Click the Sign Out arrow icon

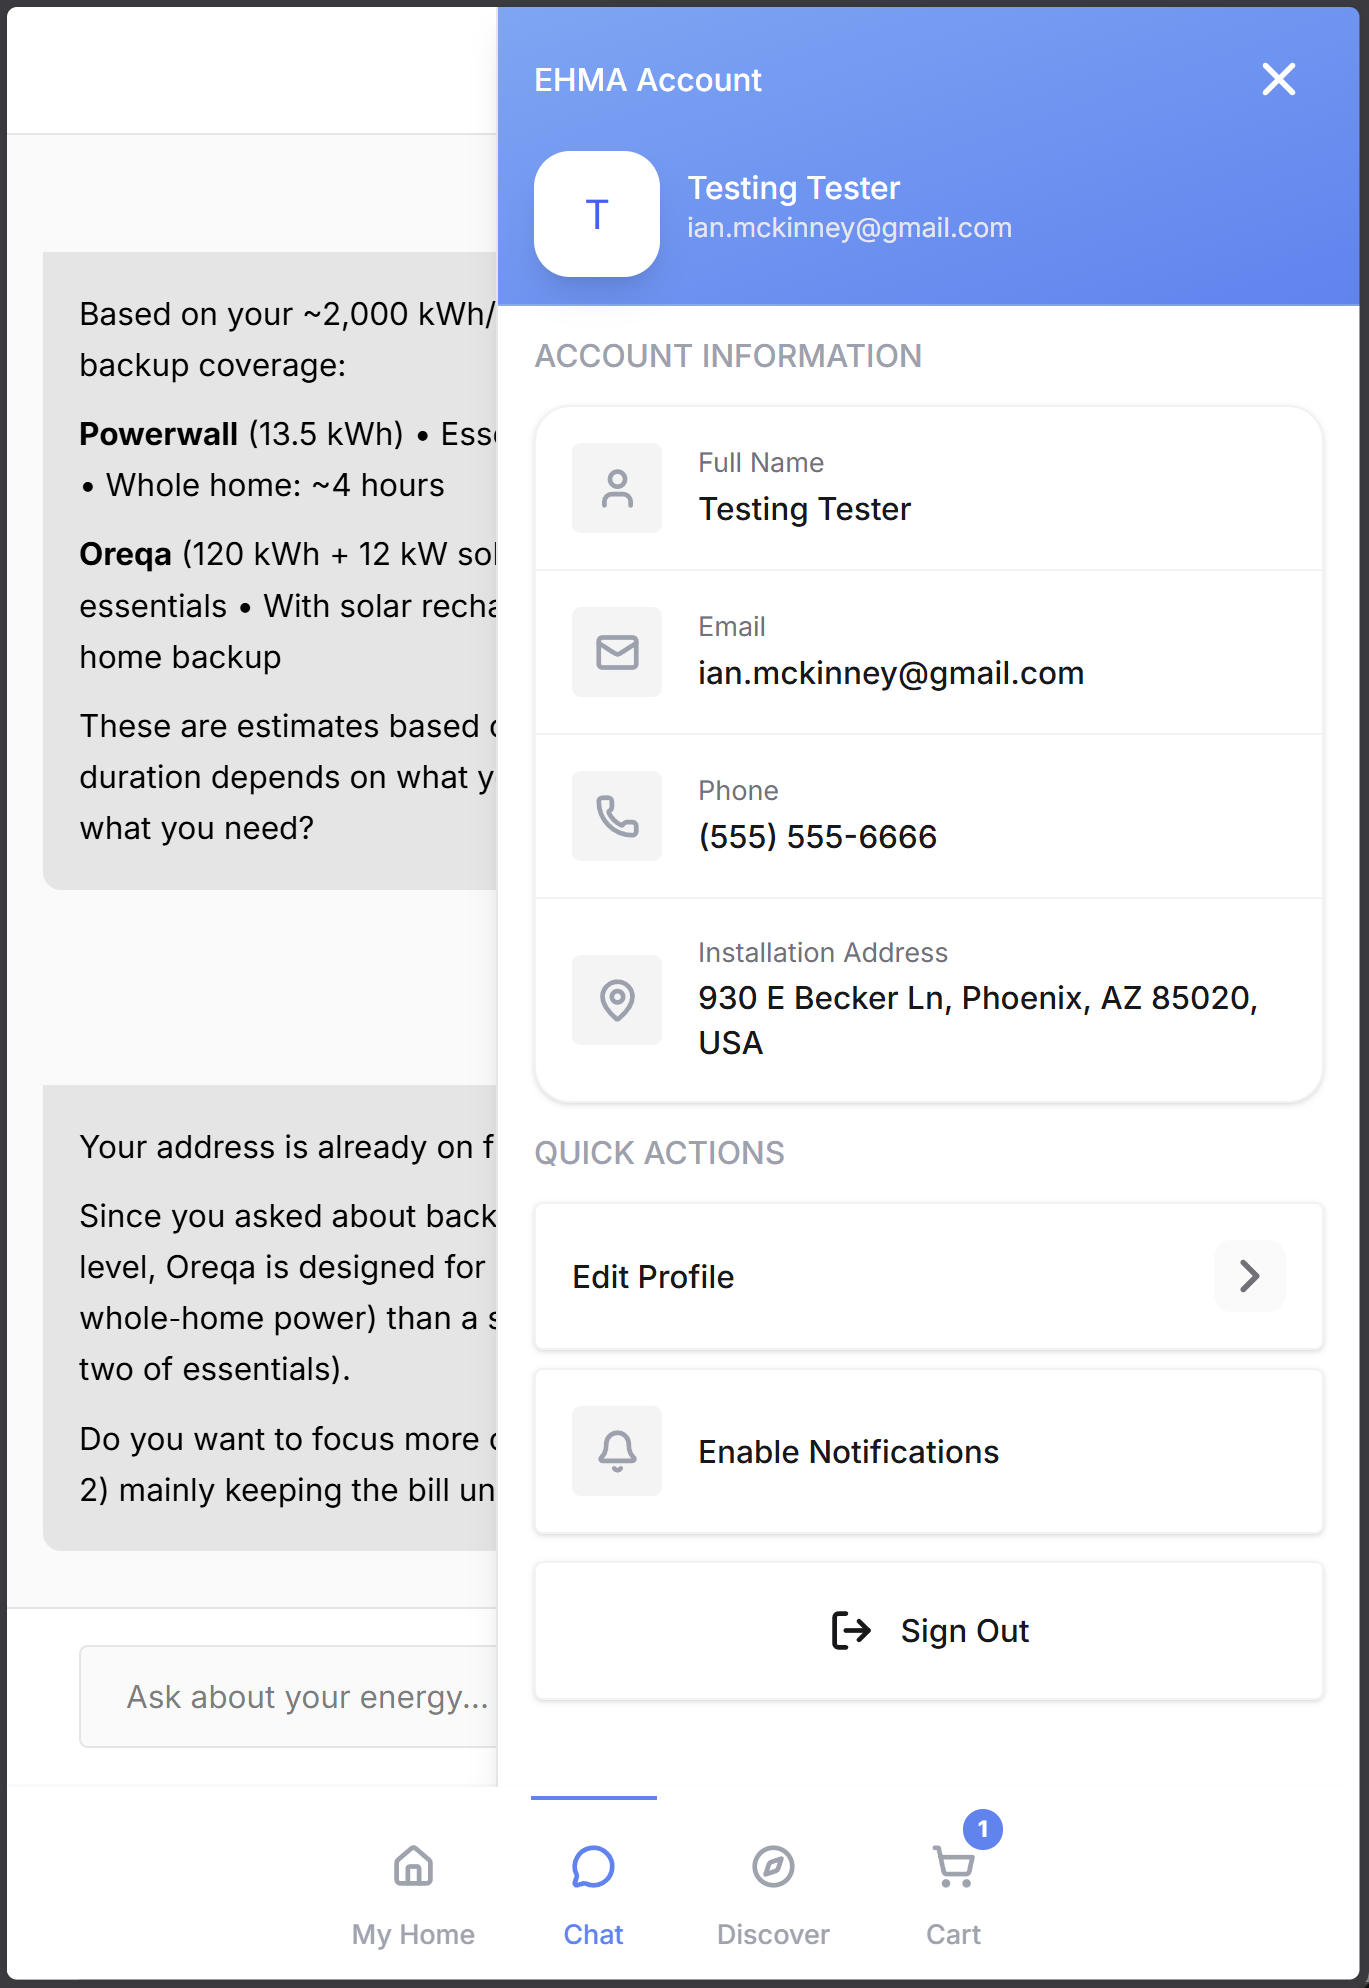click(x=851, y=1630)
